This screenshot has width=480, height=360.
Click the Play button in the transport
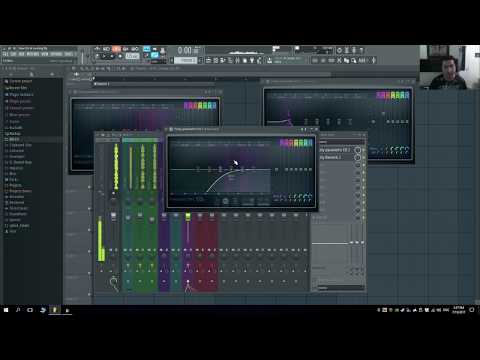(104, 57)
